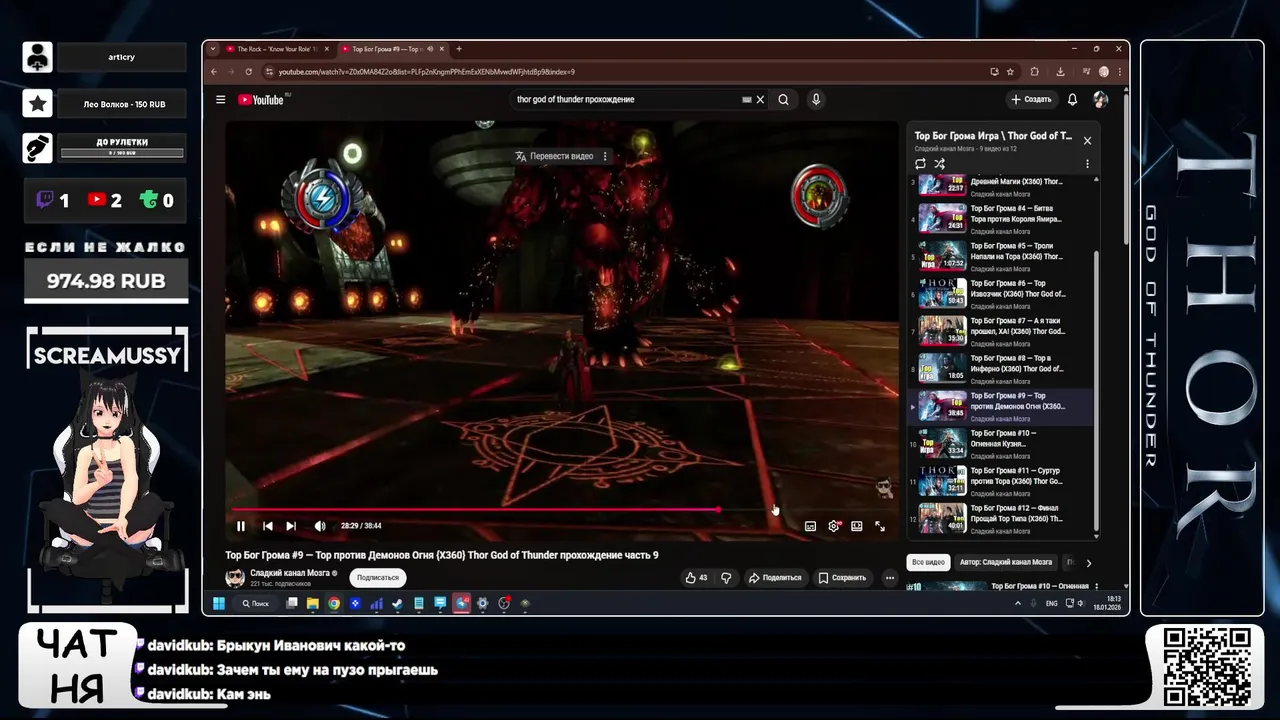Skip to previous video in player

coord(268,526)
